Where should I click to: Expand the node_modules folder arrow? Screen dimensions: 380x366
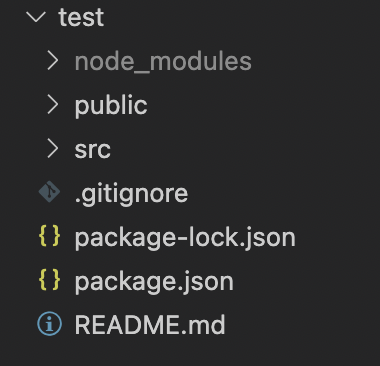click(53, 60)
